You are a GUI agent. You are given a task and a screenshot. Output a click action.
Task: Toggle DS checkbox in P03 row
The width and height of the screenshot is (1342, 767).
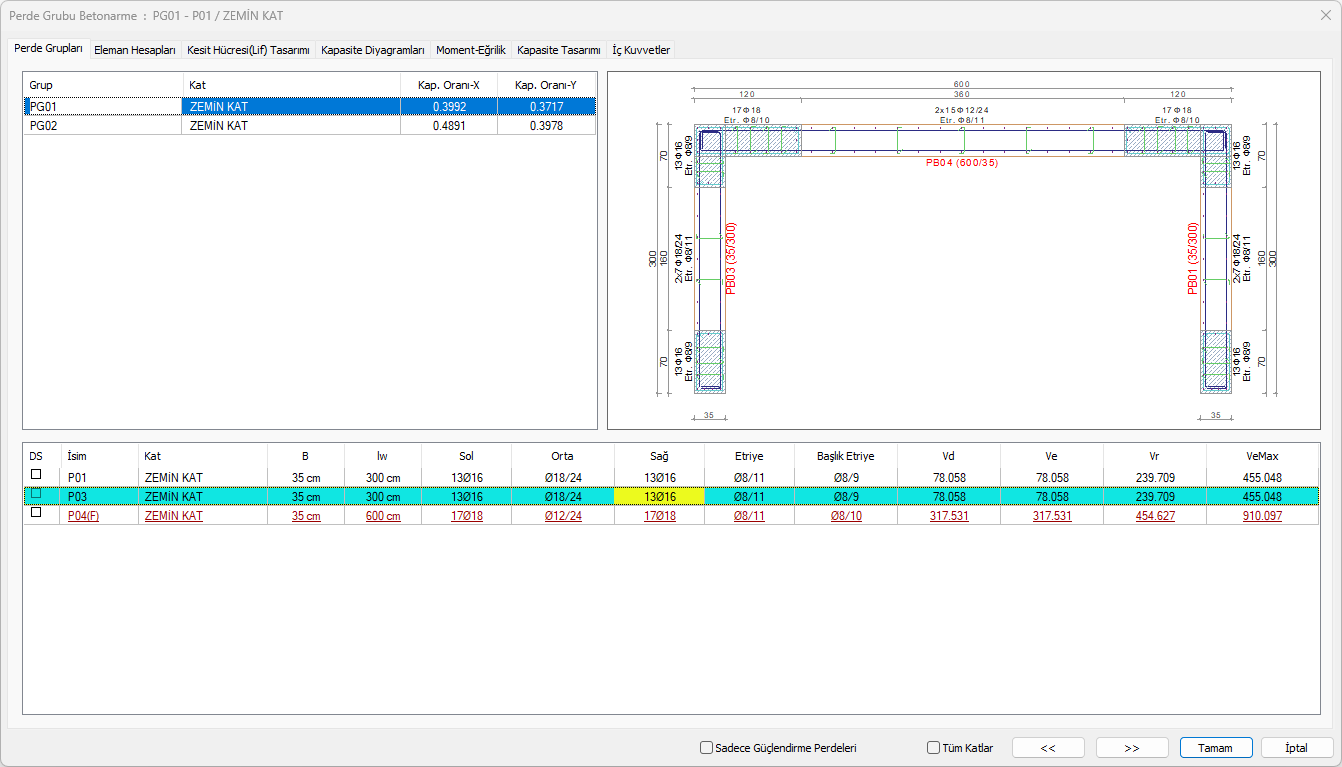click(x=36, y=494)
